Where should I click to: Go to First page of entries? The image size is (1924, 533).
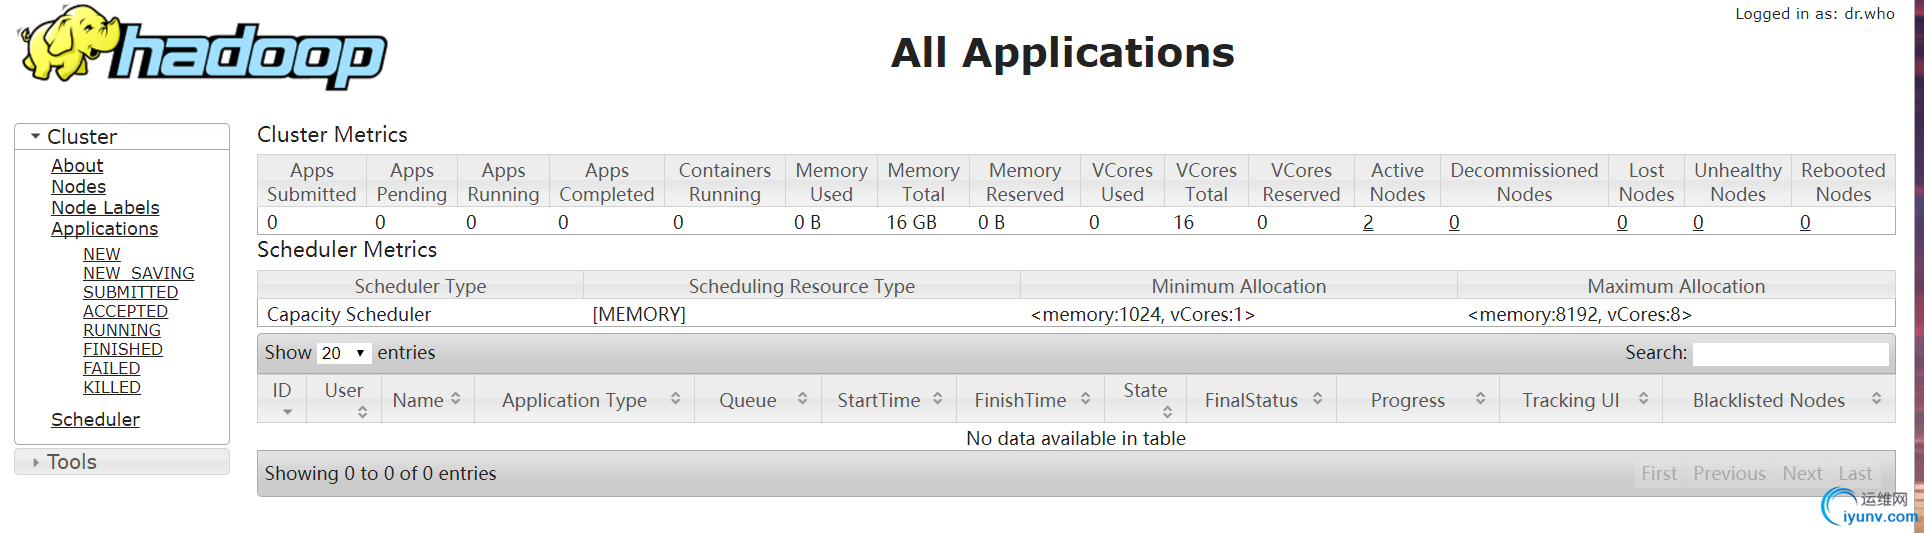(1659, 473)
